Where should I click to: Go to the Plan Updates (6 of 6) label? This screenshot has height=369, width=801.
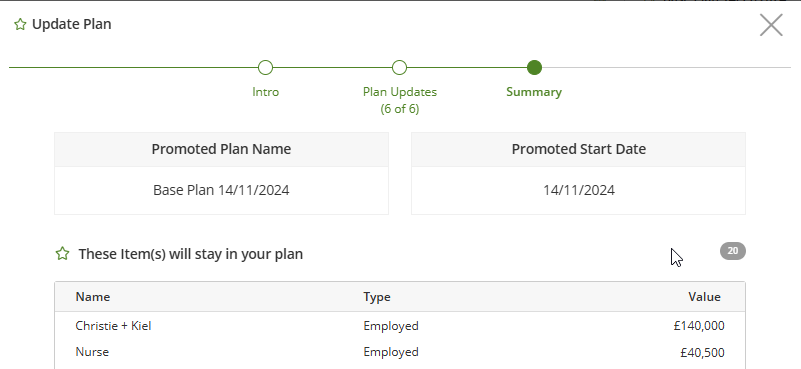tap(400, 100)
